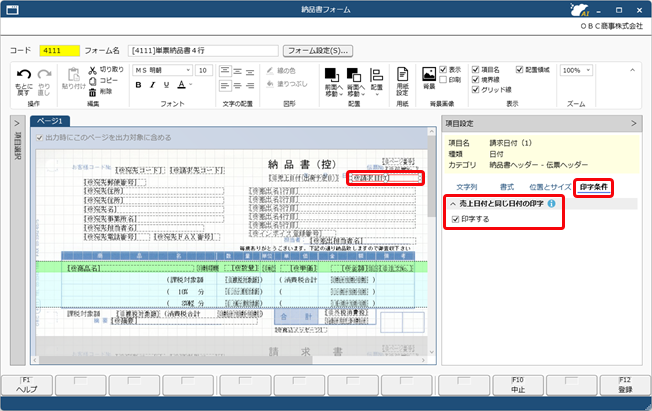The width and height of the screenshot is (652, 411).
Task: Open 配置 alignment dropdown
Action: point(377,95)
